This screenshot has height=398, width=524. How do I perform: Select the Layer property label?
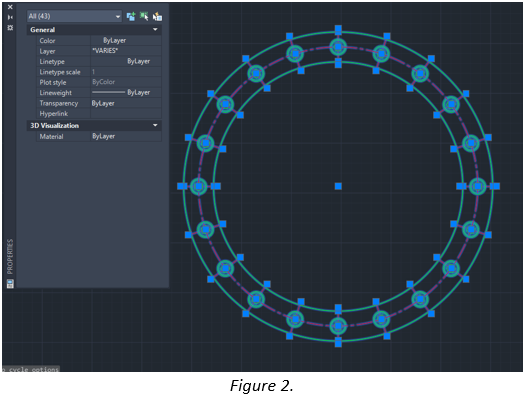[47, 51]
